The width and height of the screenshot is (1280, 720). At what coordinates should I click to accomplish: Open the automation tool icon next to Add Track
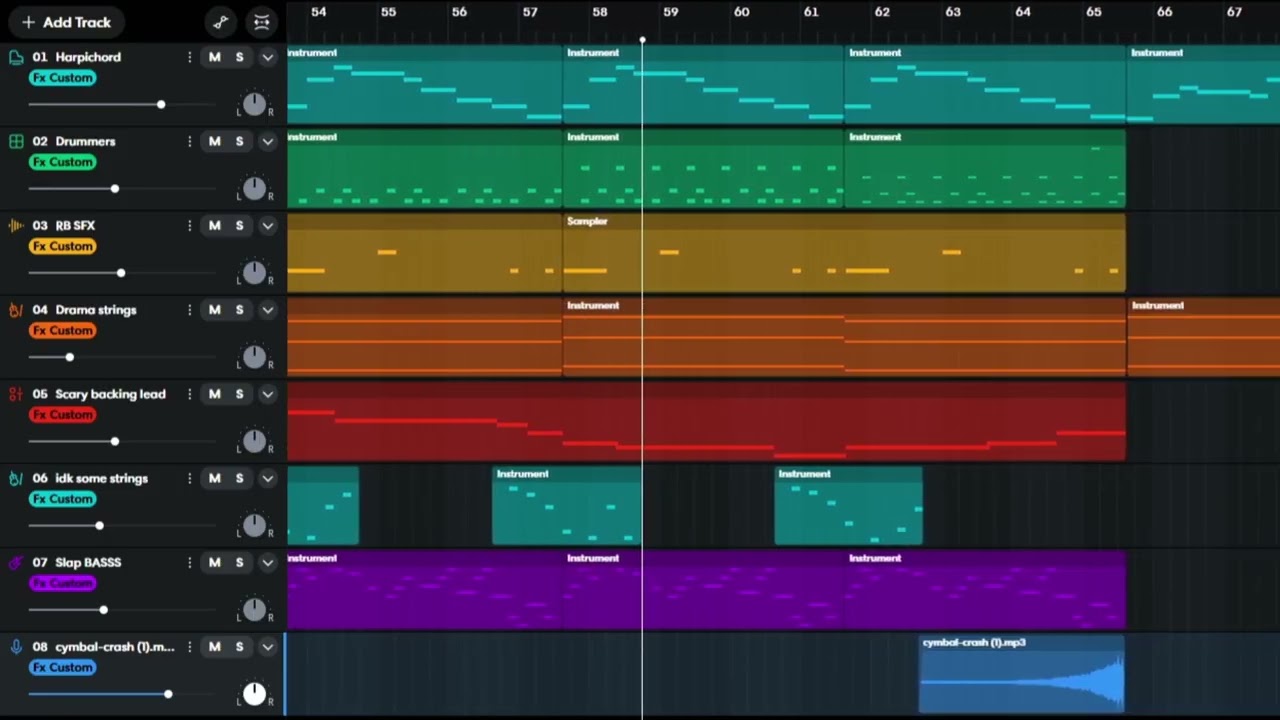click(221, 22)
